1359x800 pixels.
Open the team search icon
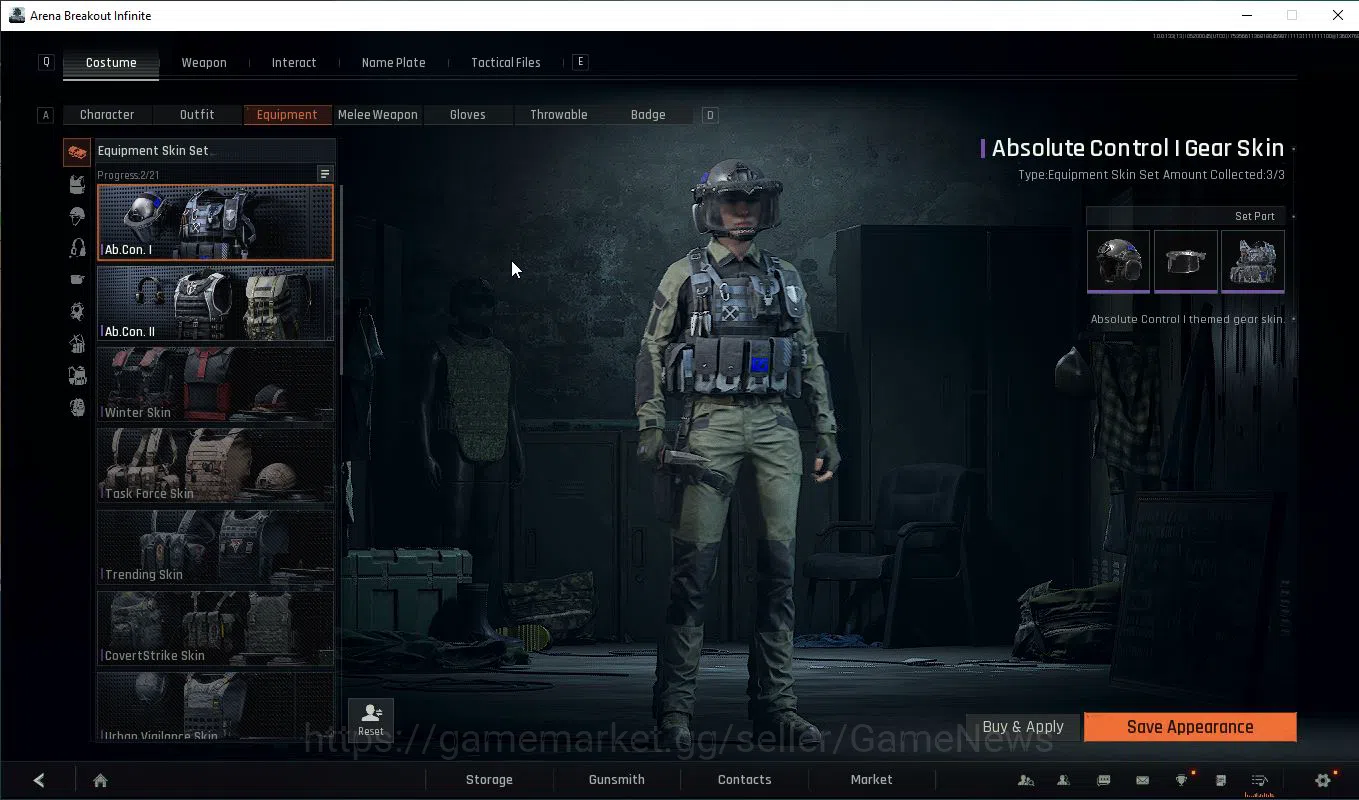click(x=1026, y=780)
